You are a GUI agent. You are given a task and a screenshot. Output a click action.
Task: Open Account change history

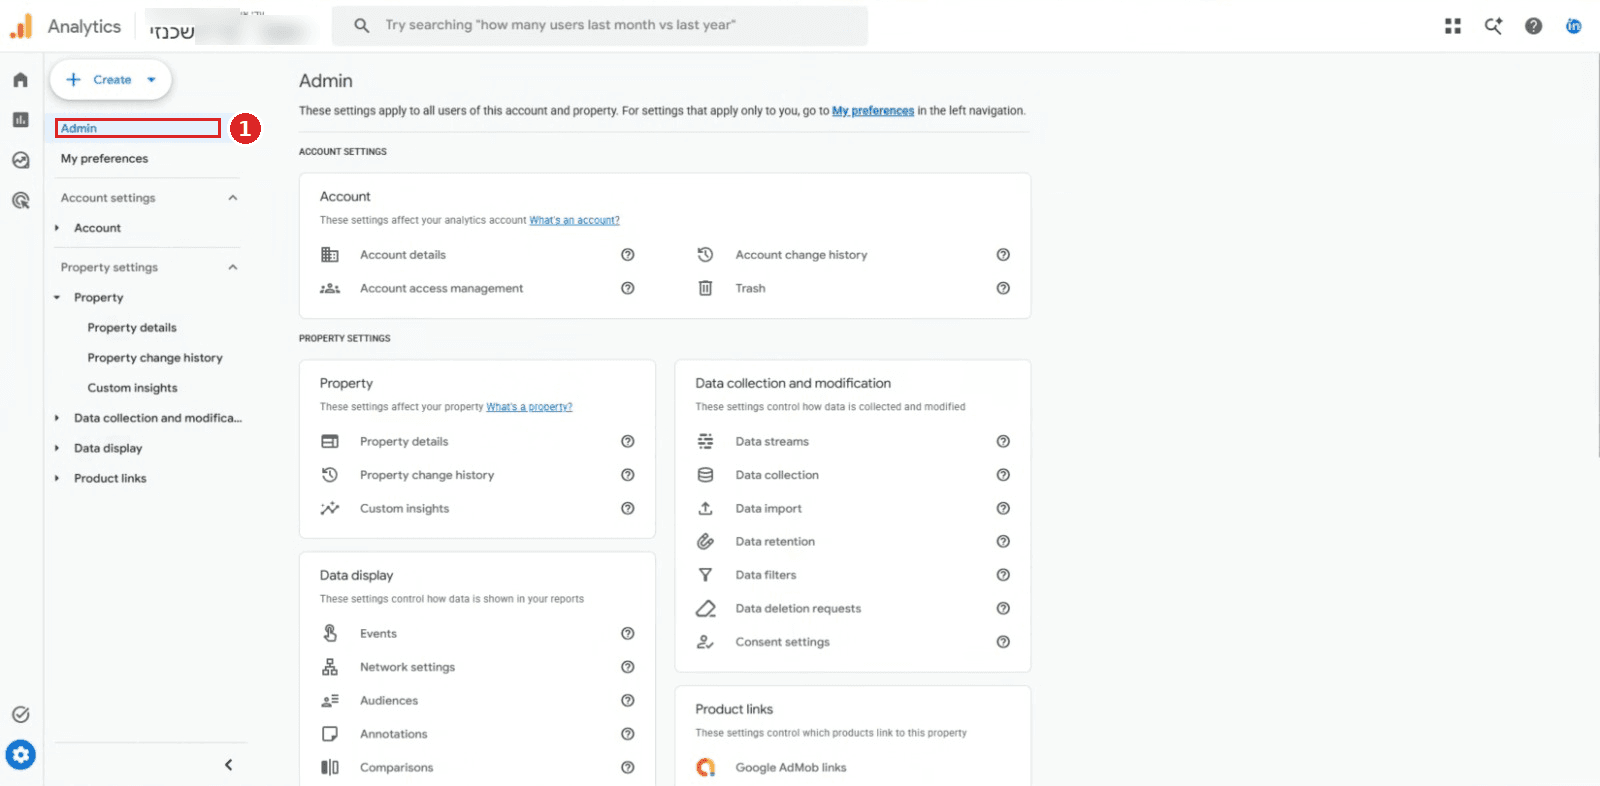tap(801, 255)
